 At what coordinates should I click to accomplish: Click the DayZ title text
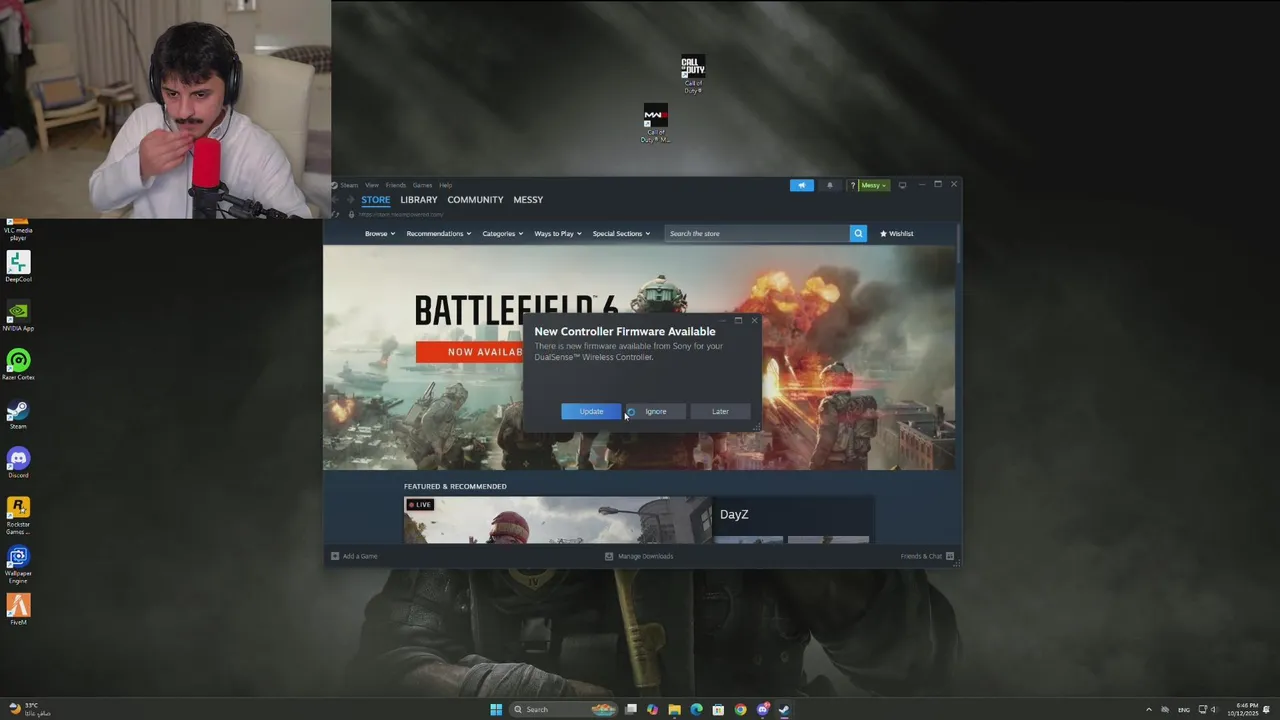point(734,514)
